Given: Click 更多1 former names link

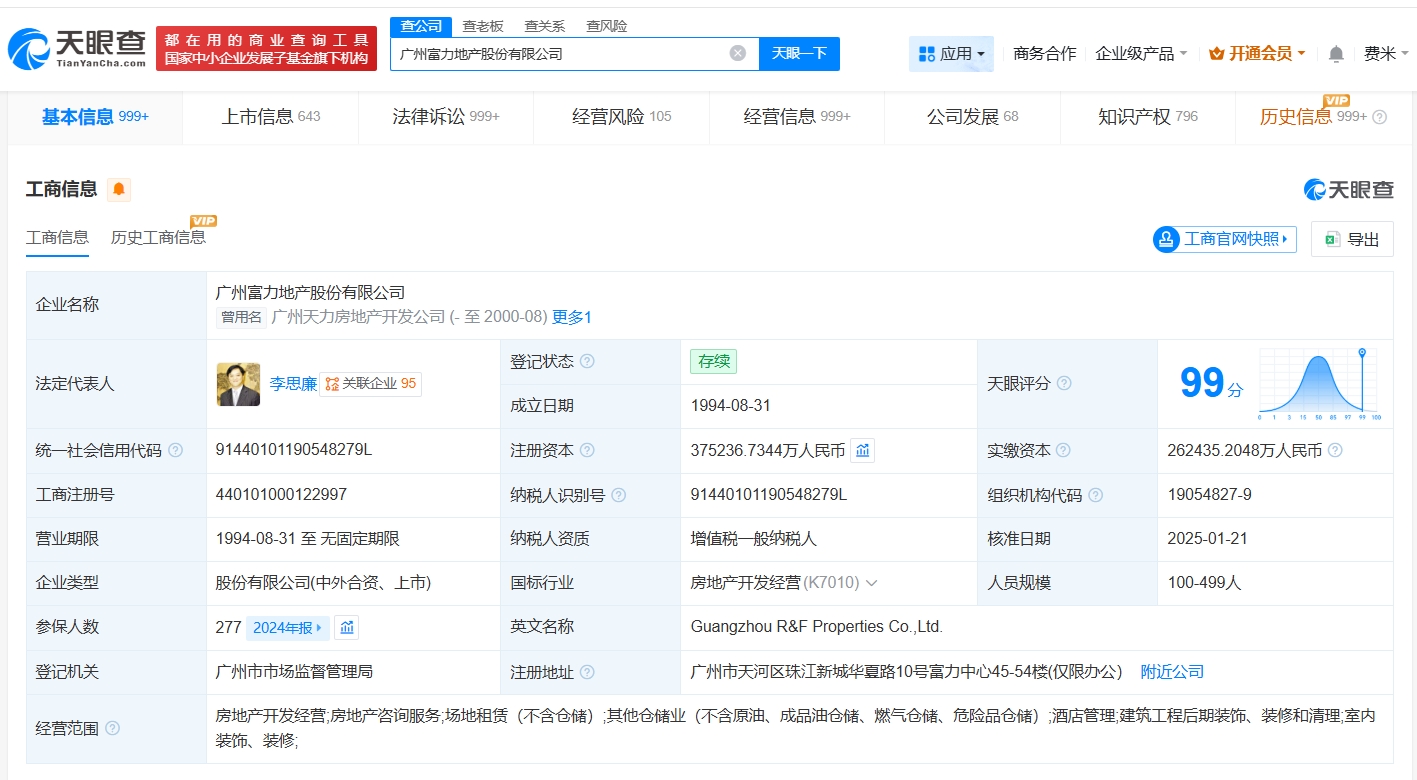Looking at the screenshot, I should coord(572,317).
